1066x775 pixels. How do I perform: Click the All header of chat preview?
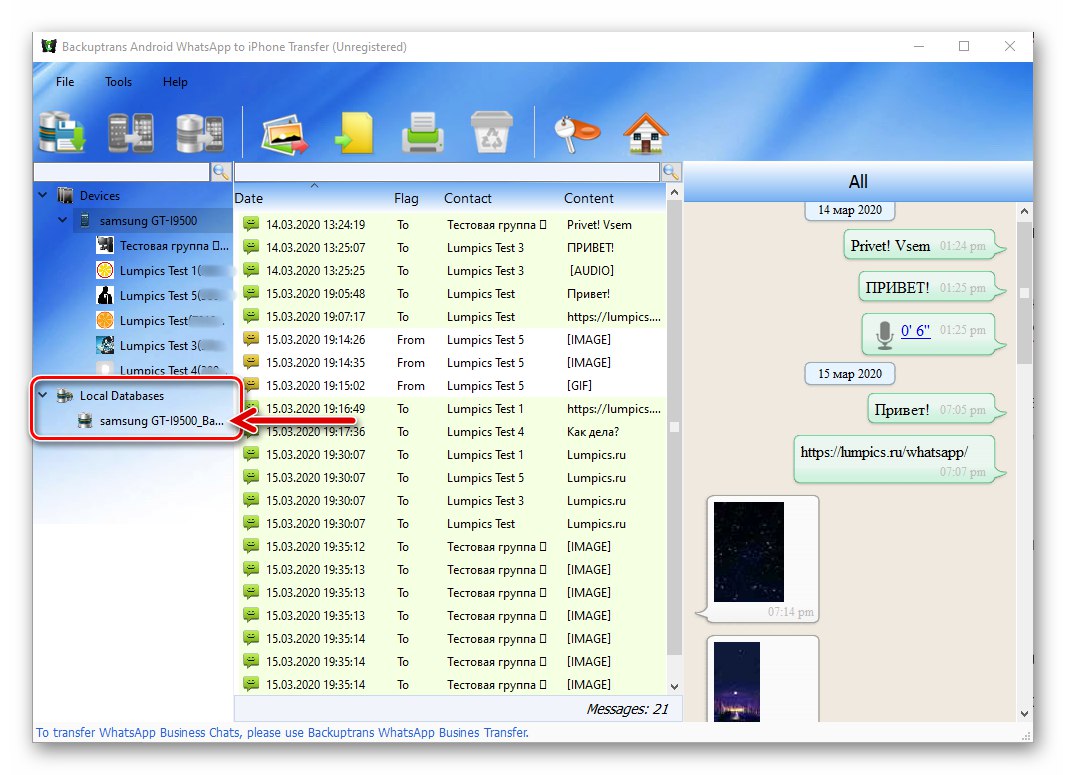858,182
